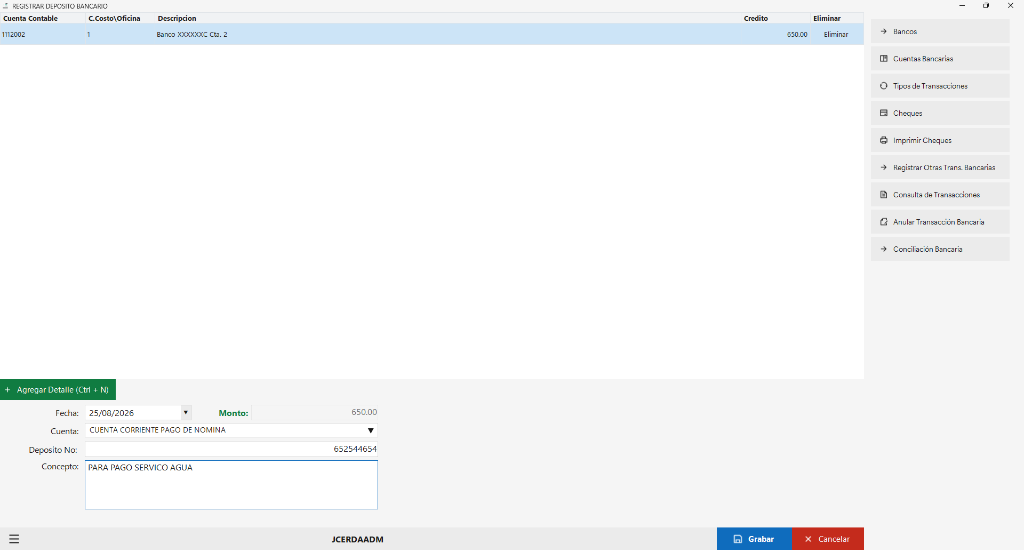The width and height of the screenshot is (1024, 550).
Task: Click the Cheques card icon
Action: [884, 113]
